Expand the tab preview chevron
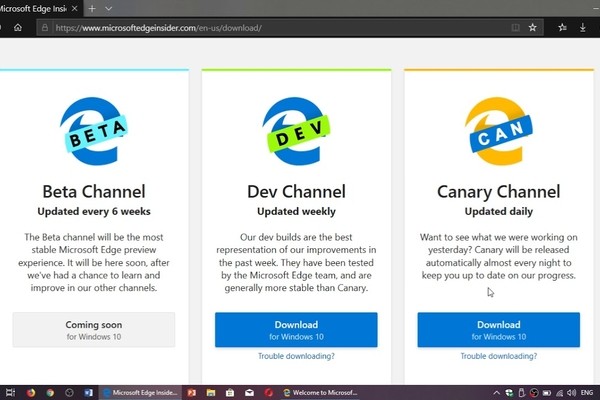Viewport: 600px width, 400px height. tap(109, 8)
